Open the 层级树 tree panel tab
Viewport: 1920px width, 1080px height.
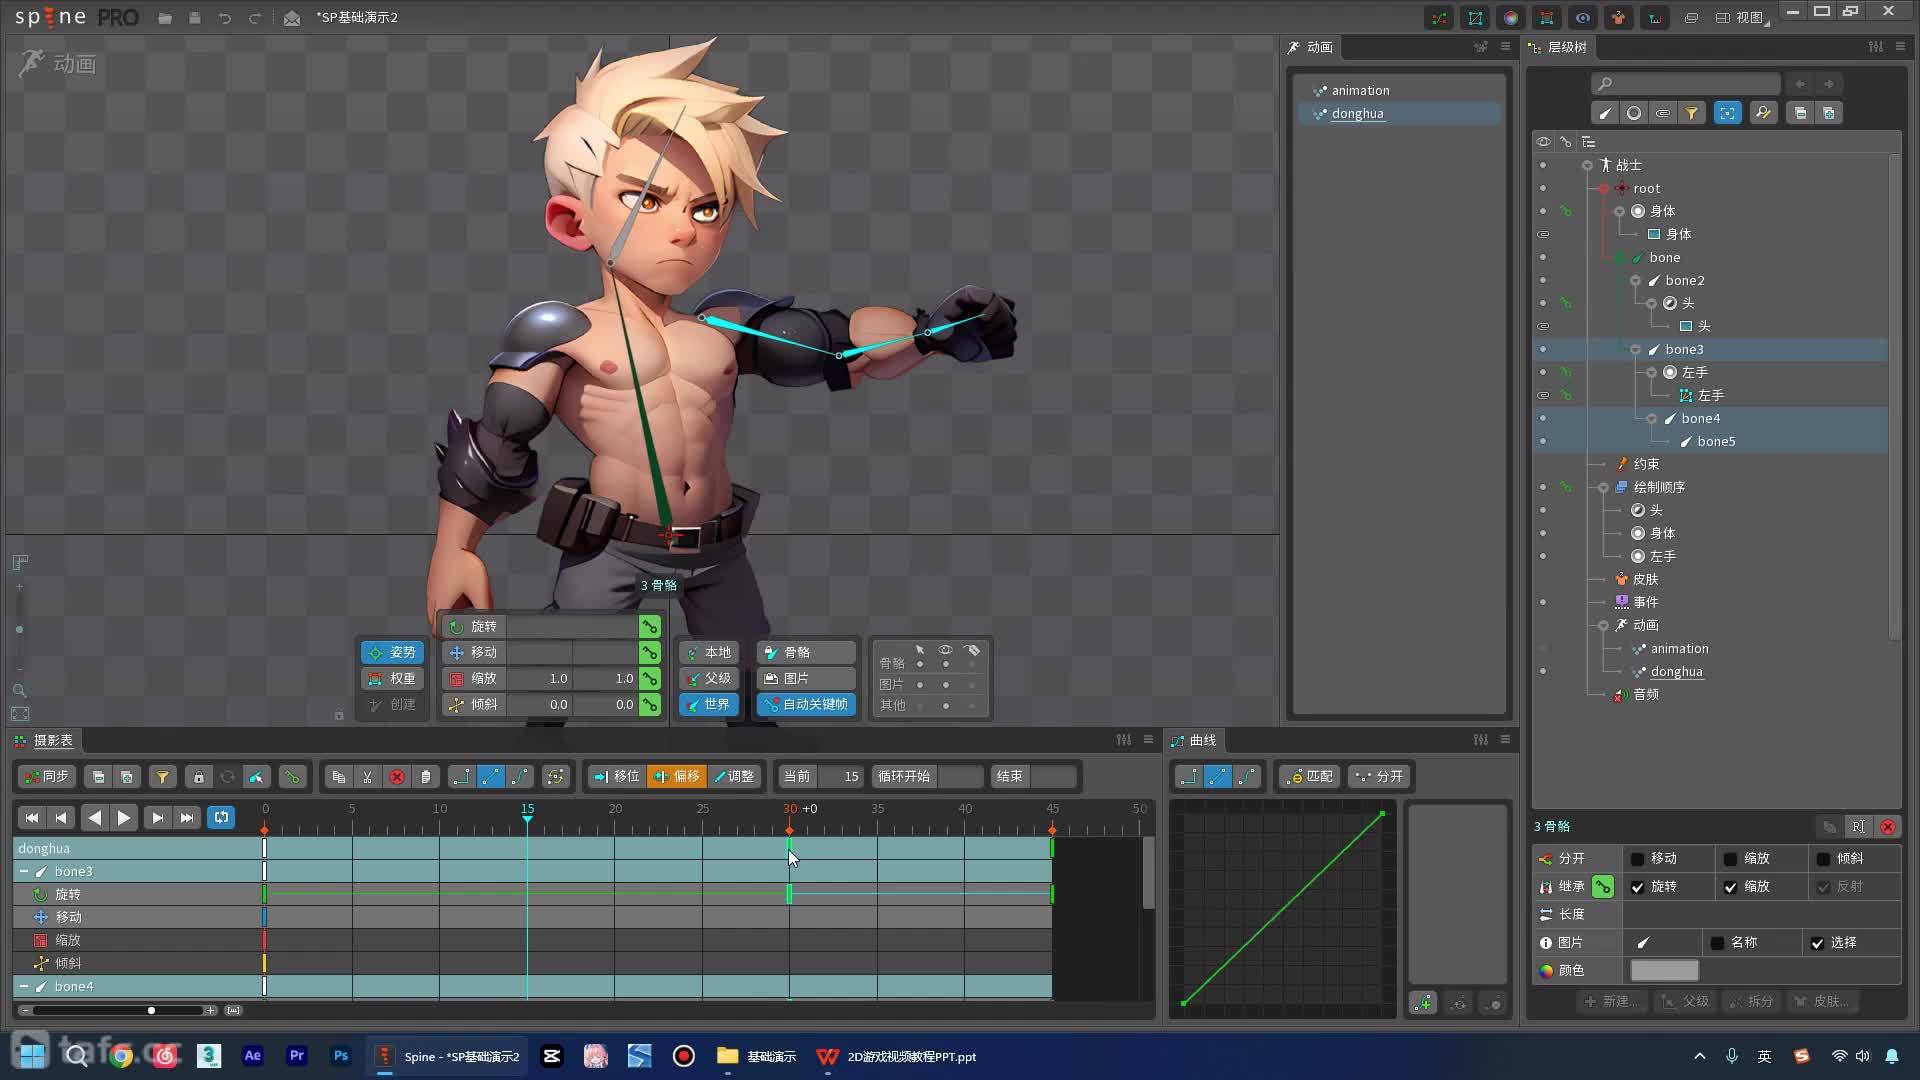[x=1558, y=47]
